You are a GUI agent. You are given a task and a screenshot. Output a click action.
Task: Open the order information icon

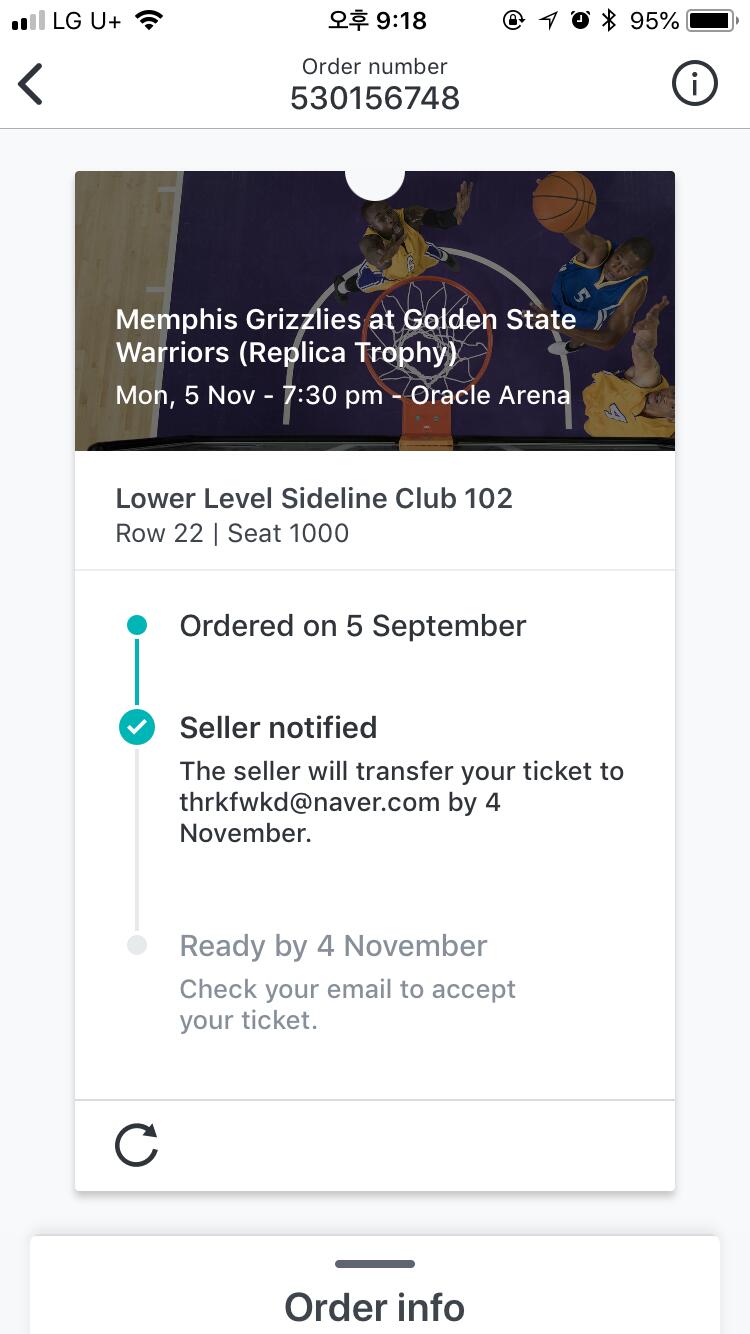coord(694,84)
